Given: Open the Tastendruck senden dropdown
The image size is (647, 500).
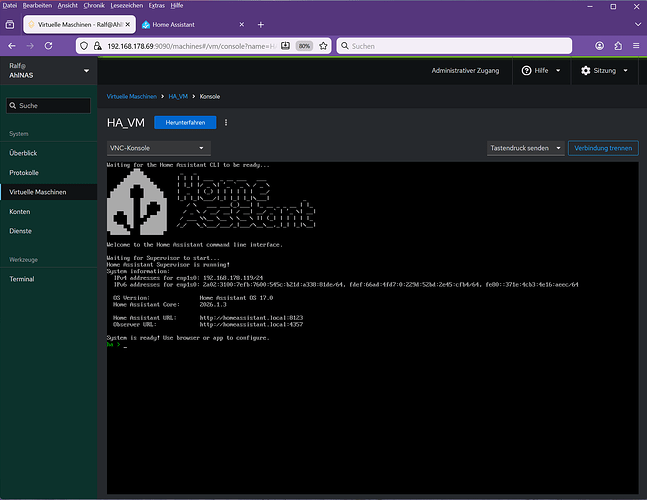Looking at the screenshot, I should tap(524, 148).
